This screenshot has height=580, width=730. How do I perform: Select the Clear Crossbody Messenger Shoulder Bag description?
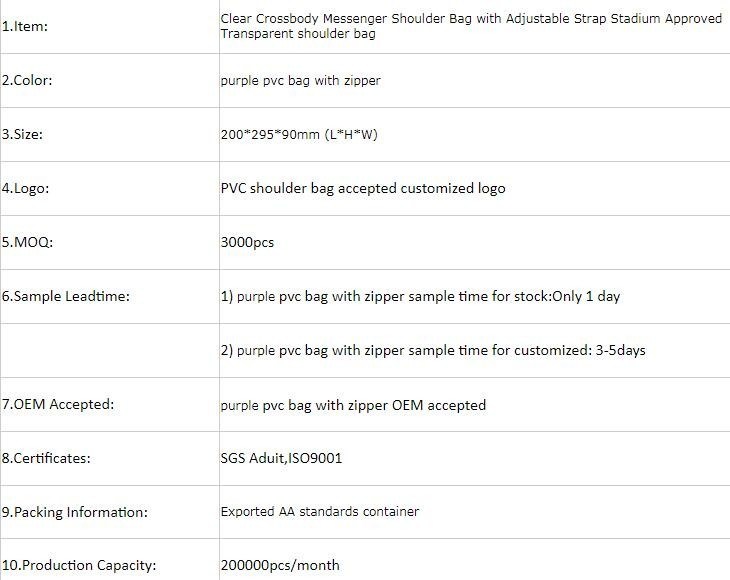(x=471, y=26)
